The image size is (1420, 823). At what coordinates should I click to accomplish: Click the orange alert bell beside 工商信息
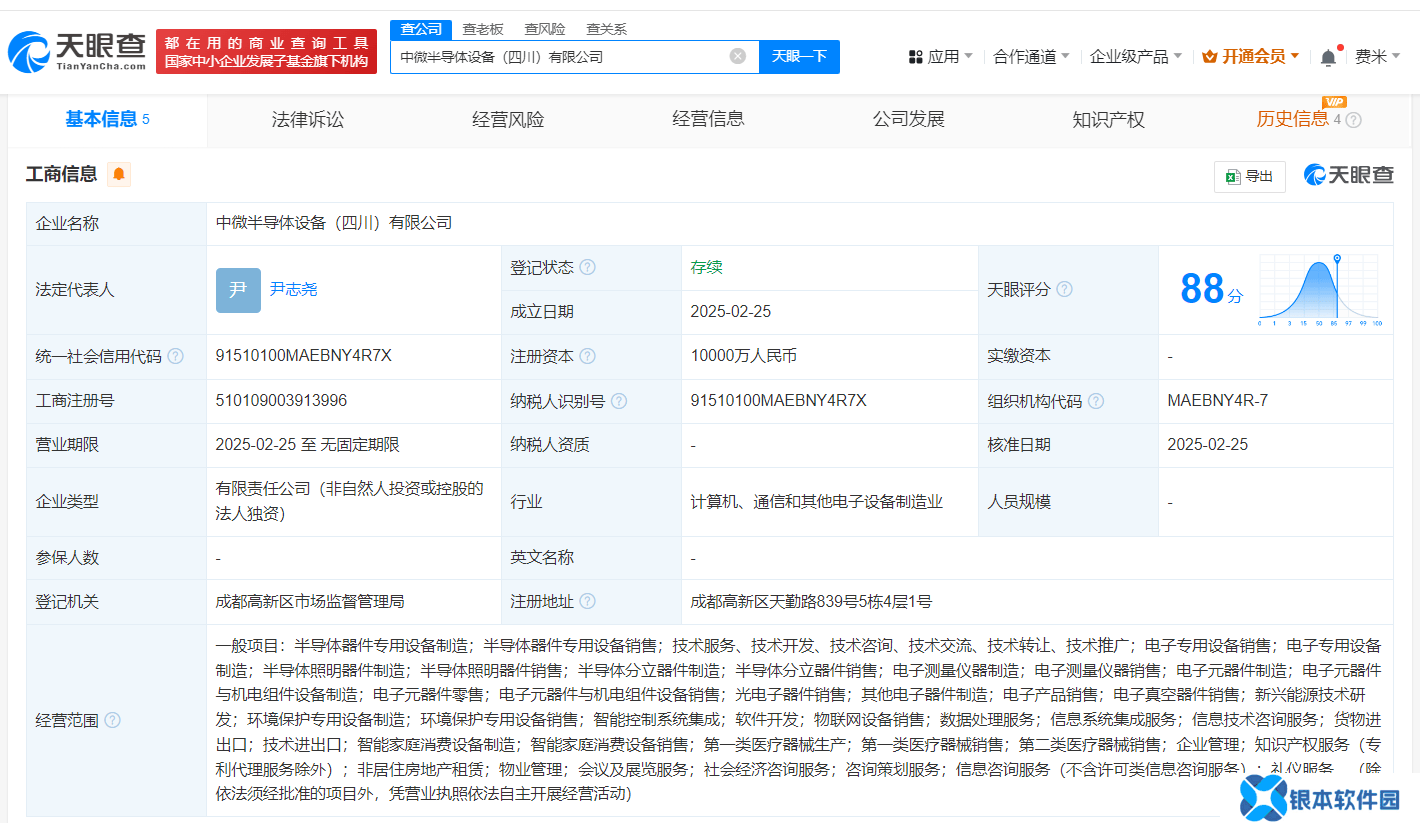119,174
